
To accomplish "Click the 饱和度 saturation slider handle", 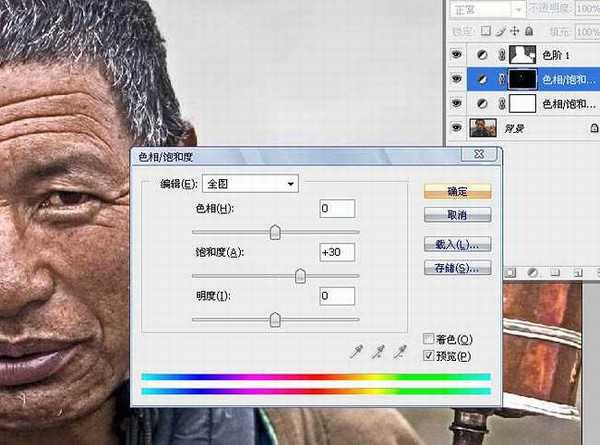I will [x=300, y=276].
